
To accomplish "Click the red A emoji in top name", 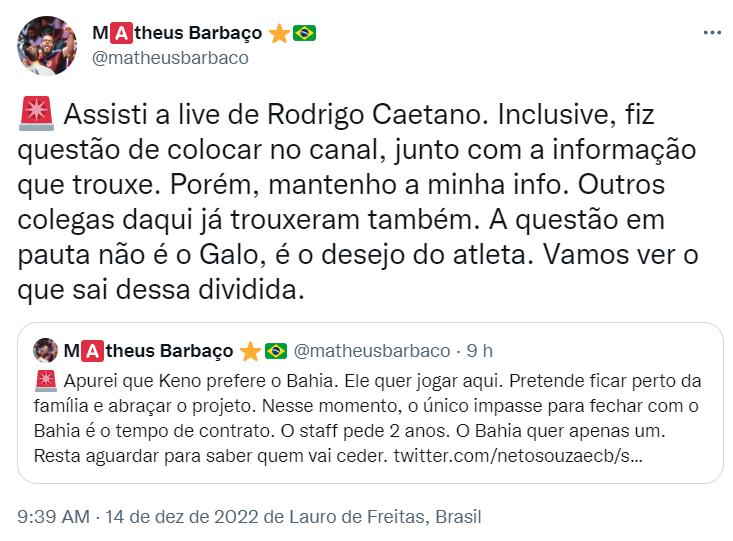I will pos(122,34).
